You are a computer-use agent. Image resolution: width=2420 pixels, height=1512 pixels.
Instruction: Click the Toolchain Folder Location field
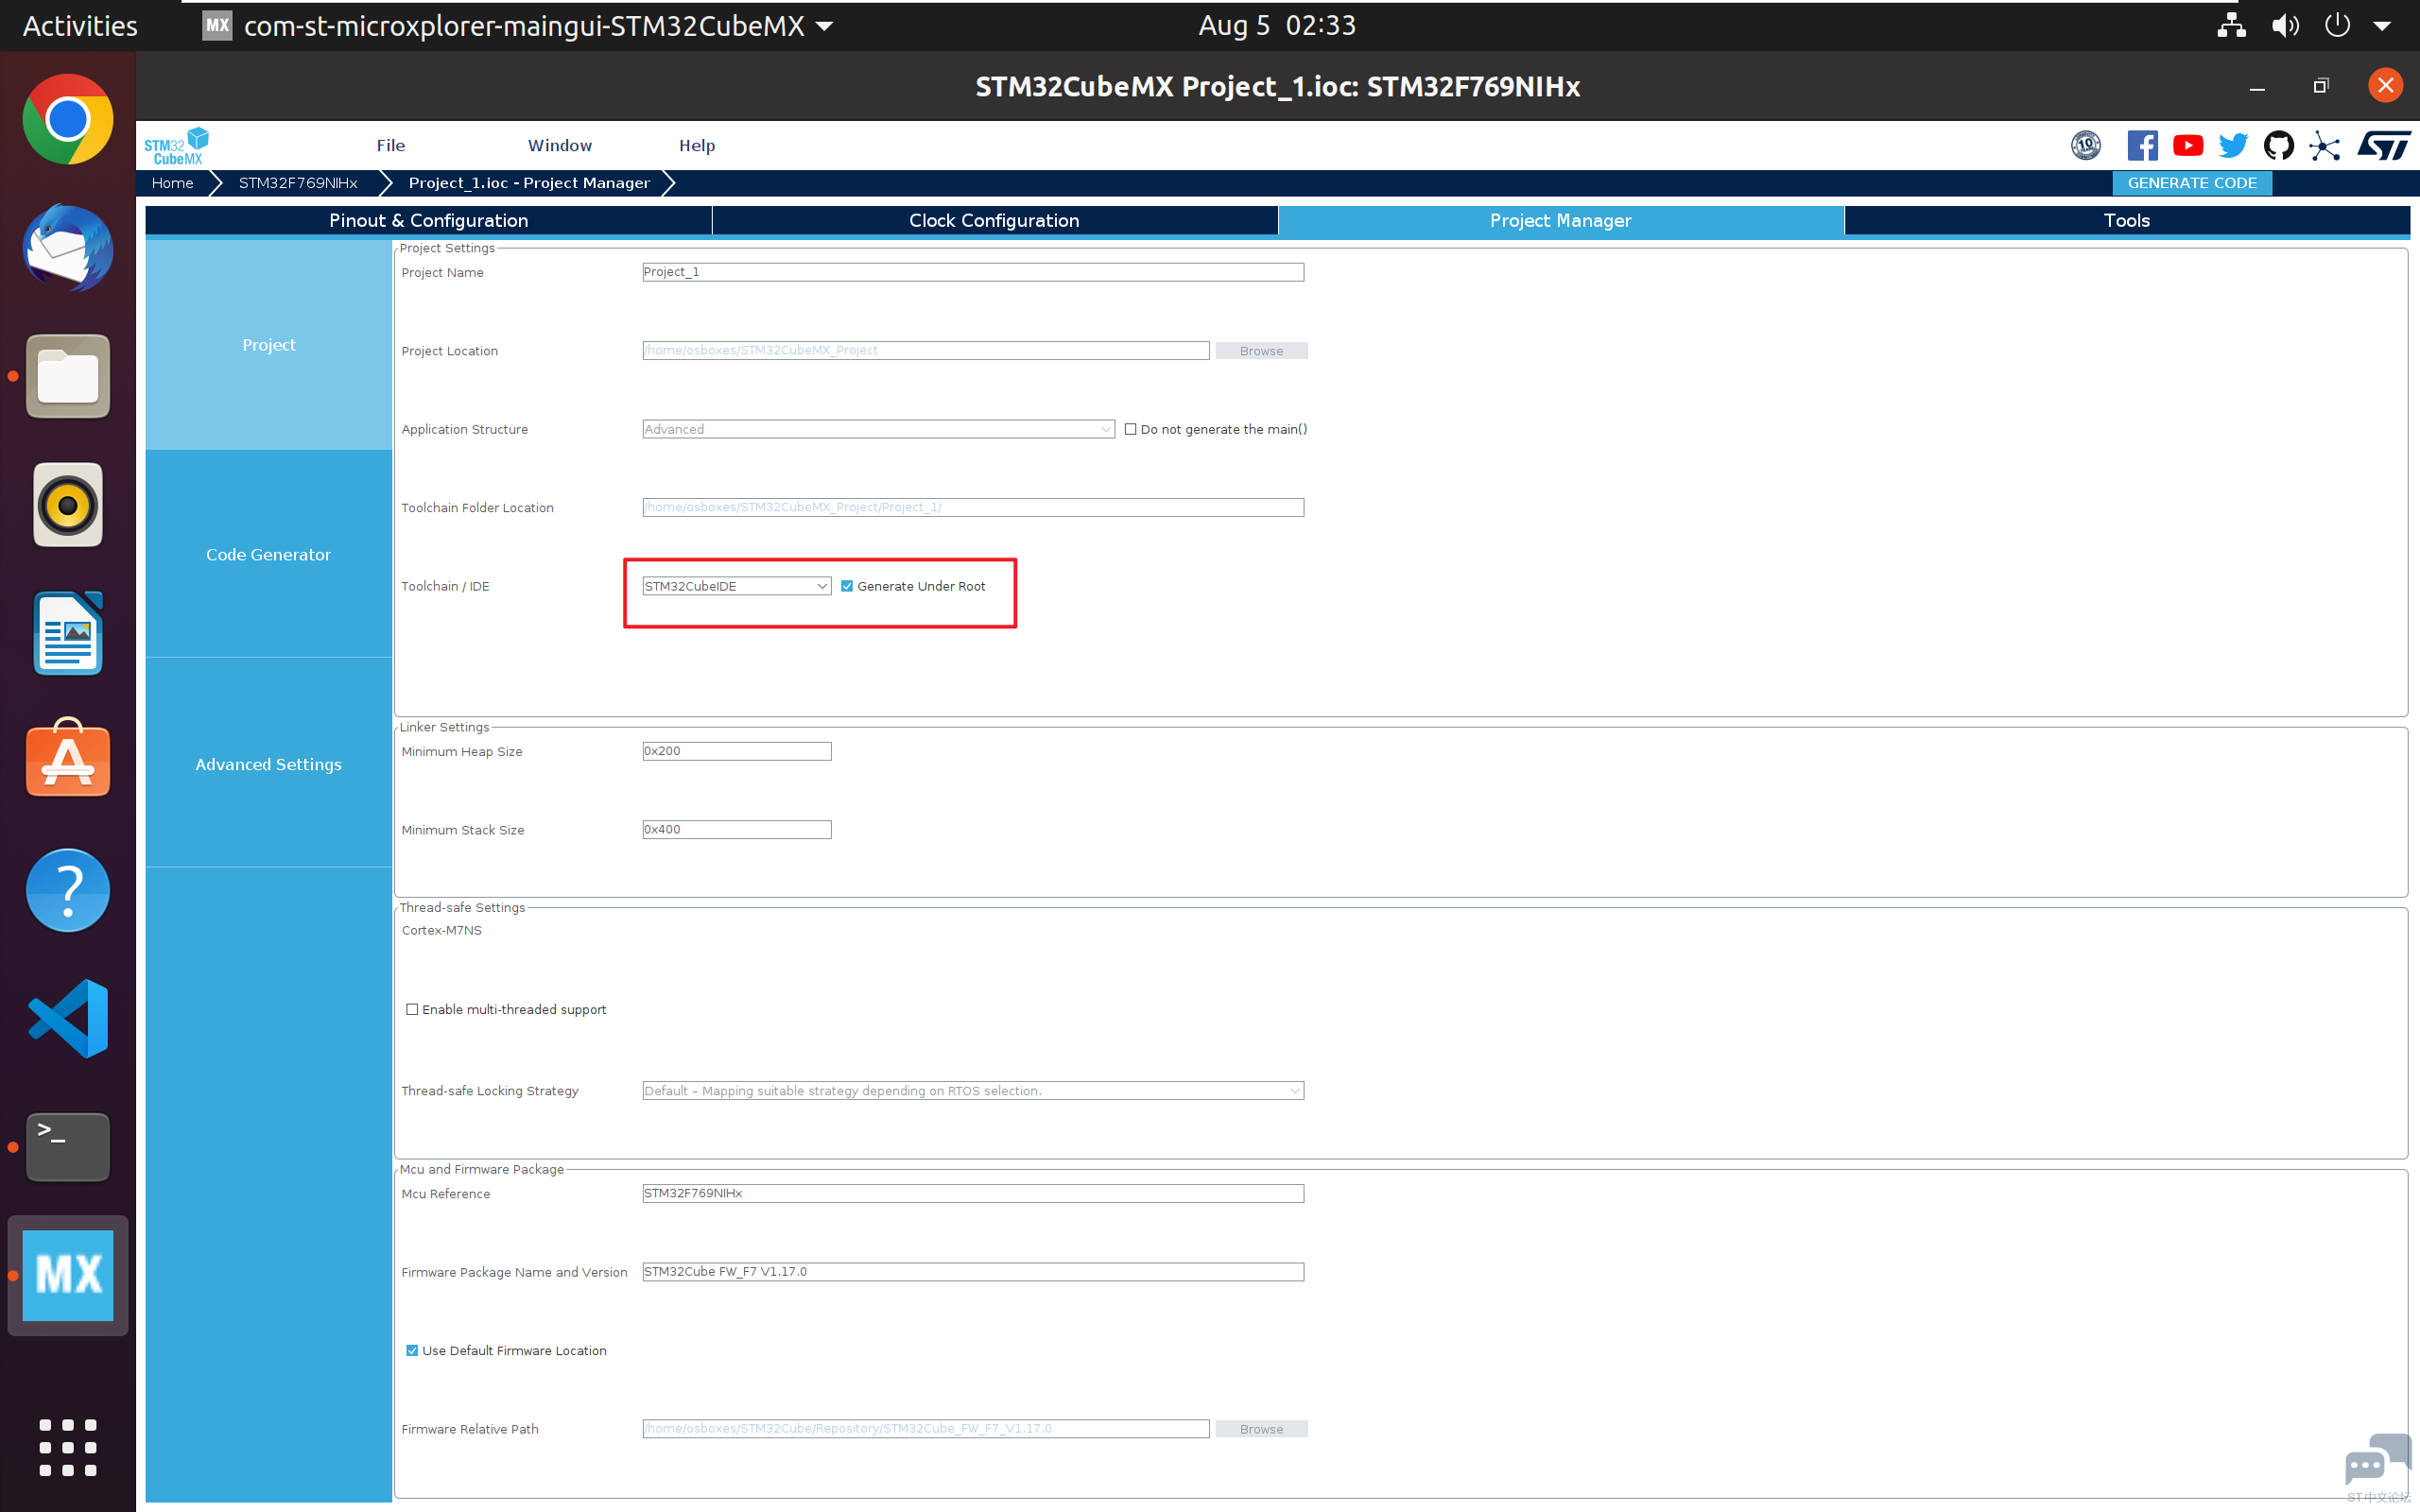point(973,508)
